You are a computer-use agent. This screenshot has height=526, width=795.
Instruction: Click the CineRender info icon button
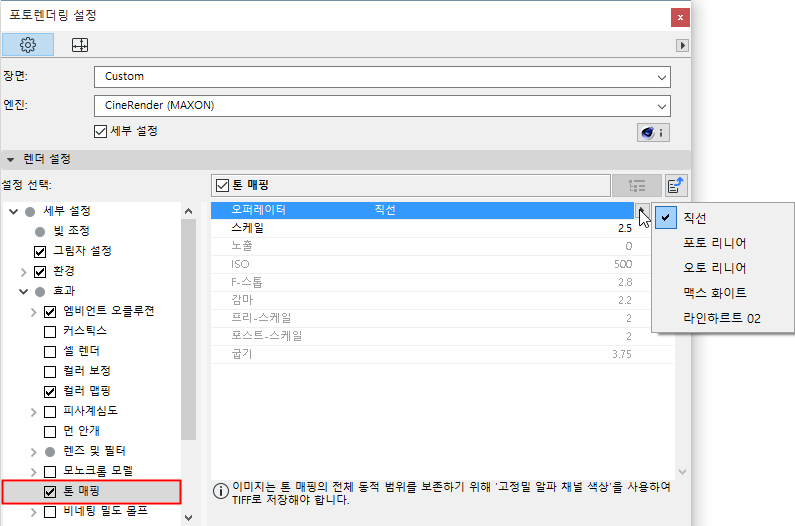653,133
